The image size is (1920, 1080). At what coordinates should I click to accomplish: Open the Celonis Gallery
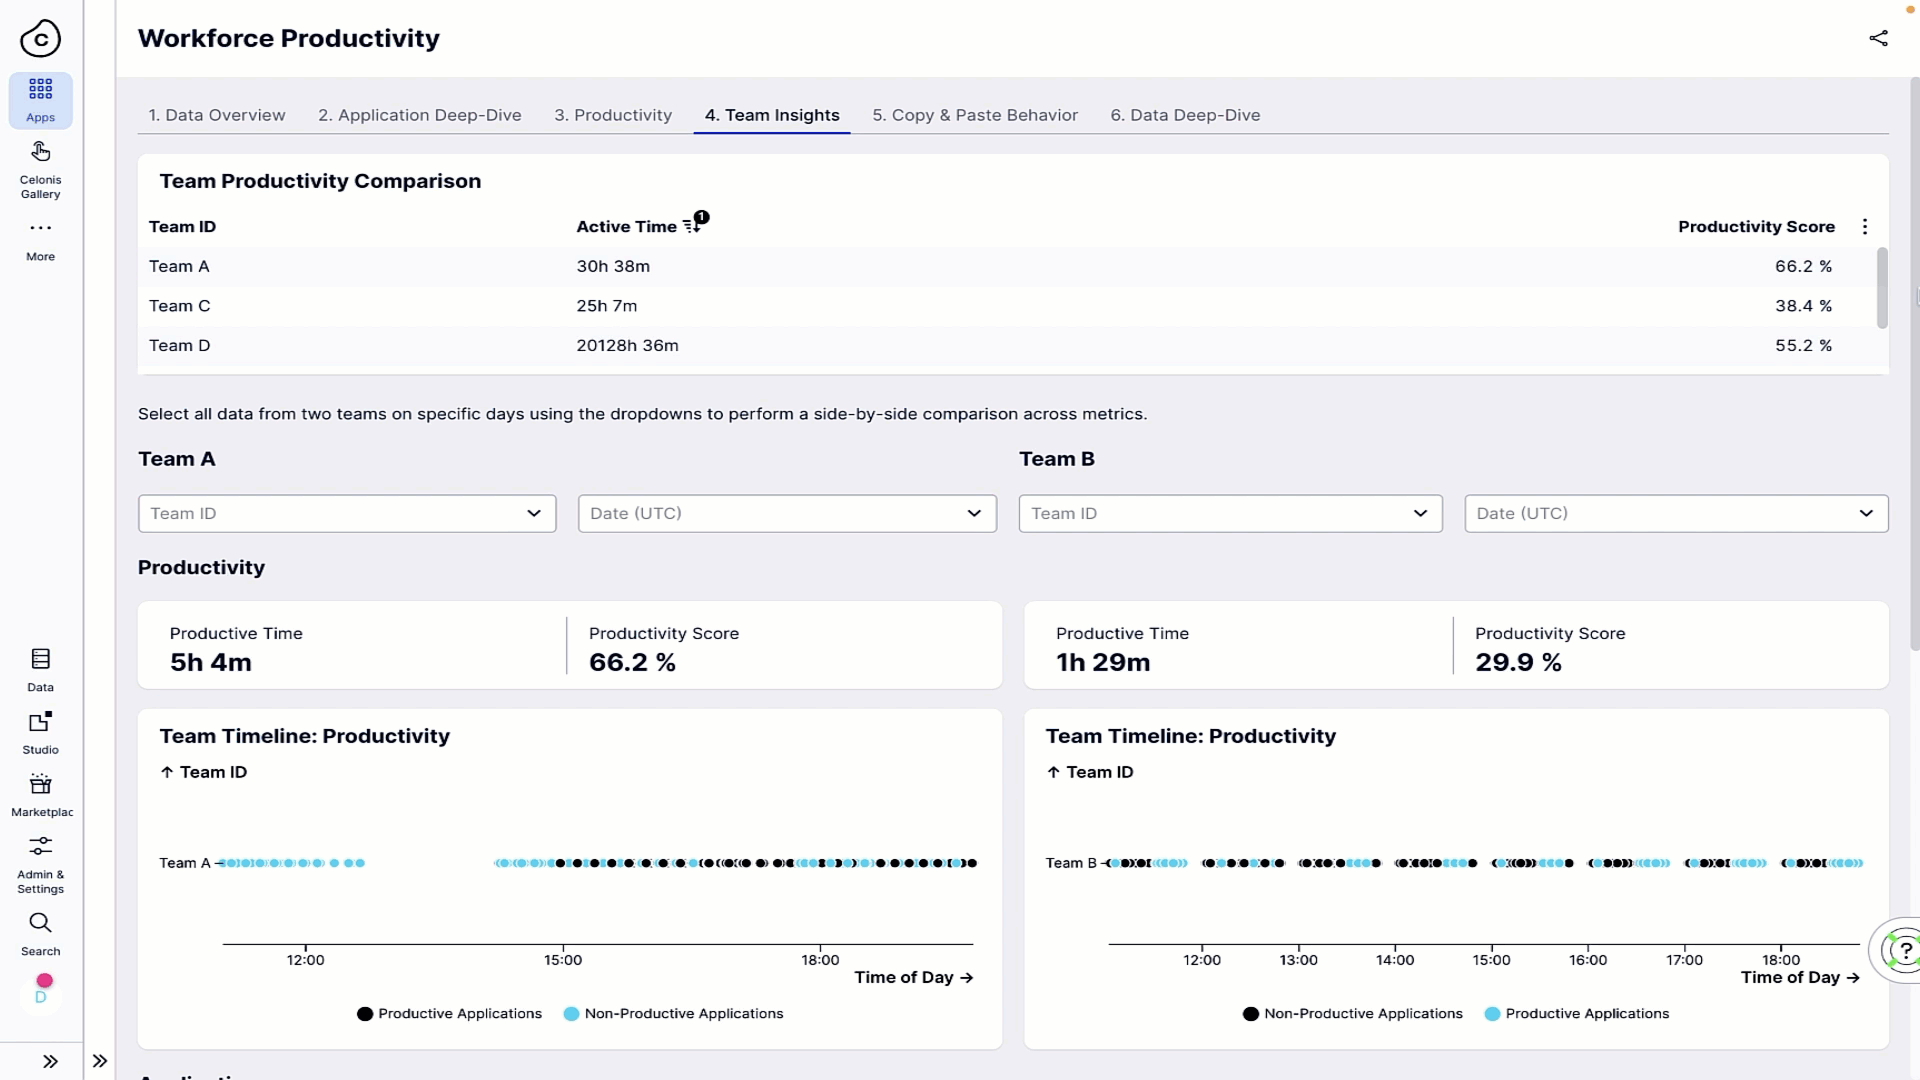click(40, 167)
